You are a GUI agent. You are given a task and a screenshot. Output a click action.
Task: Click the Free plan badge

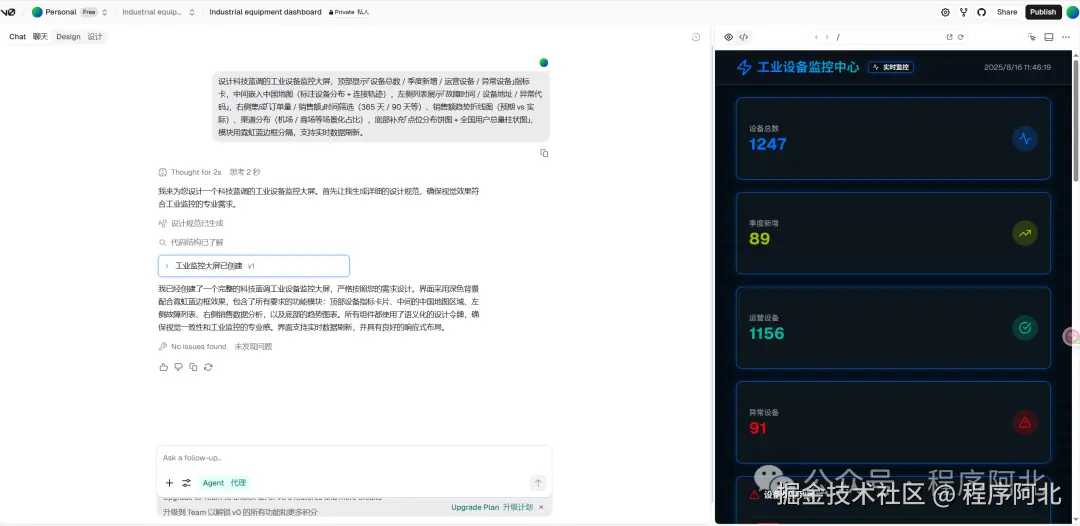(89, 12)
